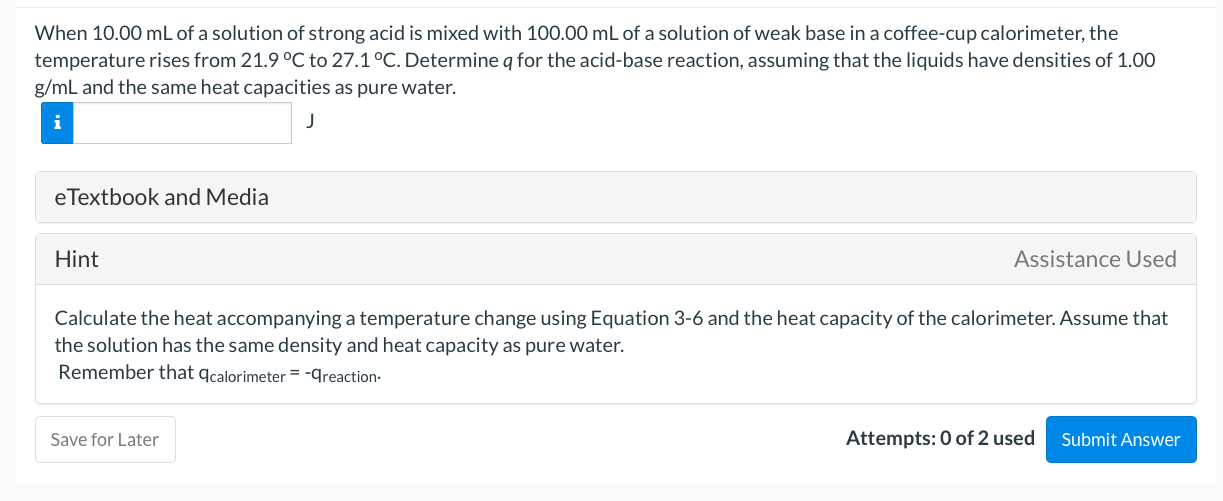The image size is (1223, 501).
Task: Click the Assistance Used label
Action: 1095,259
